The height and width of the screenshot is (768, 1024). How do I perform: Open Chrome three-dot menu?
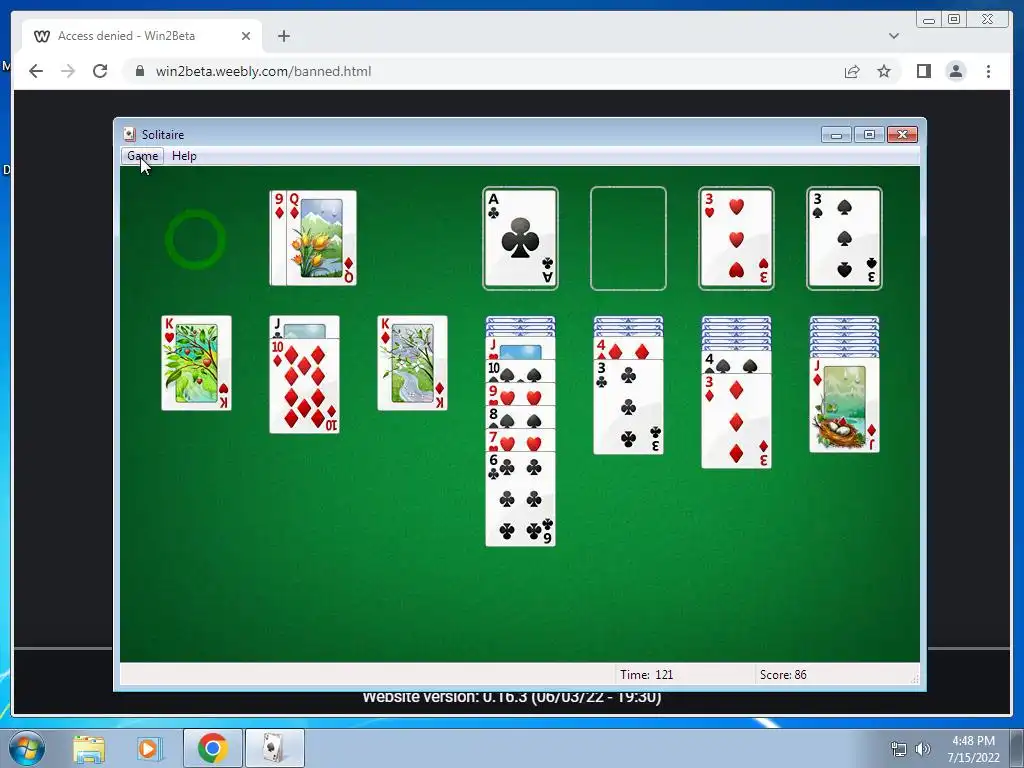988,71
